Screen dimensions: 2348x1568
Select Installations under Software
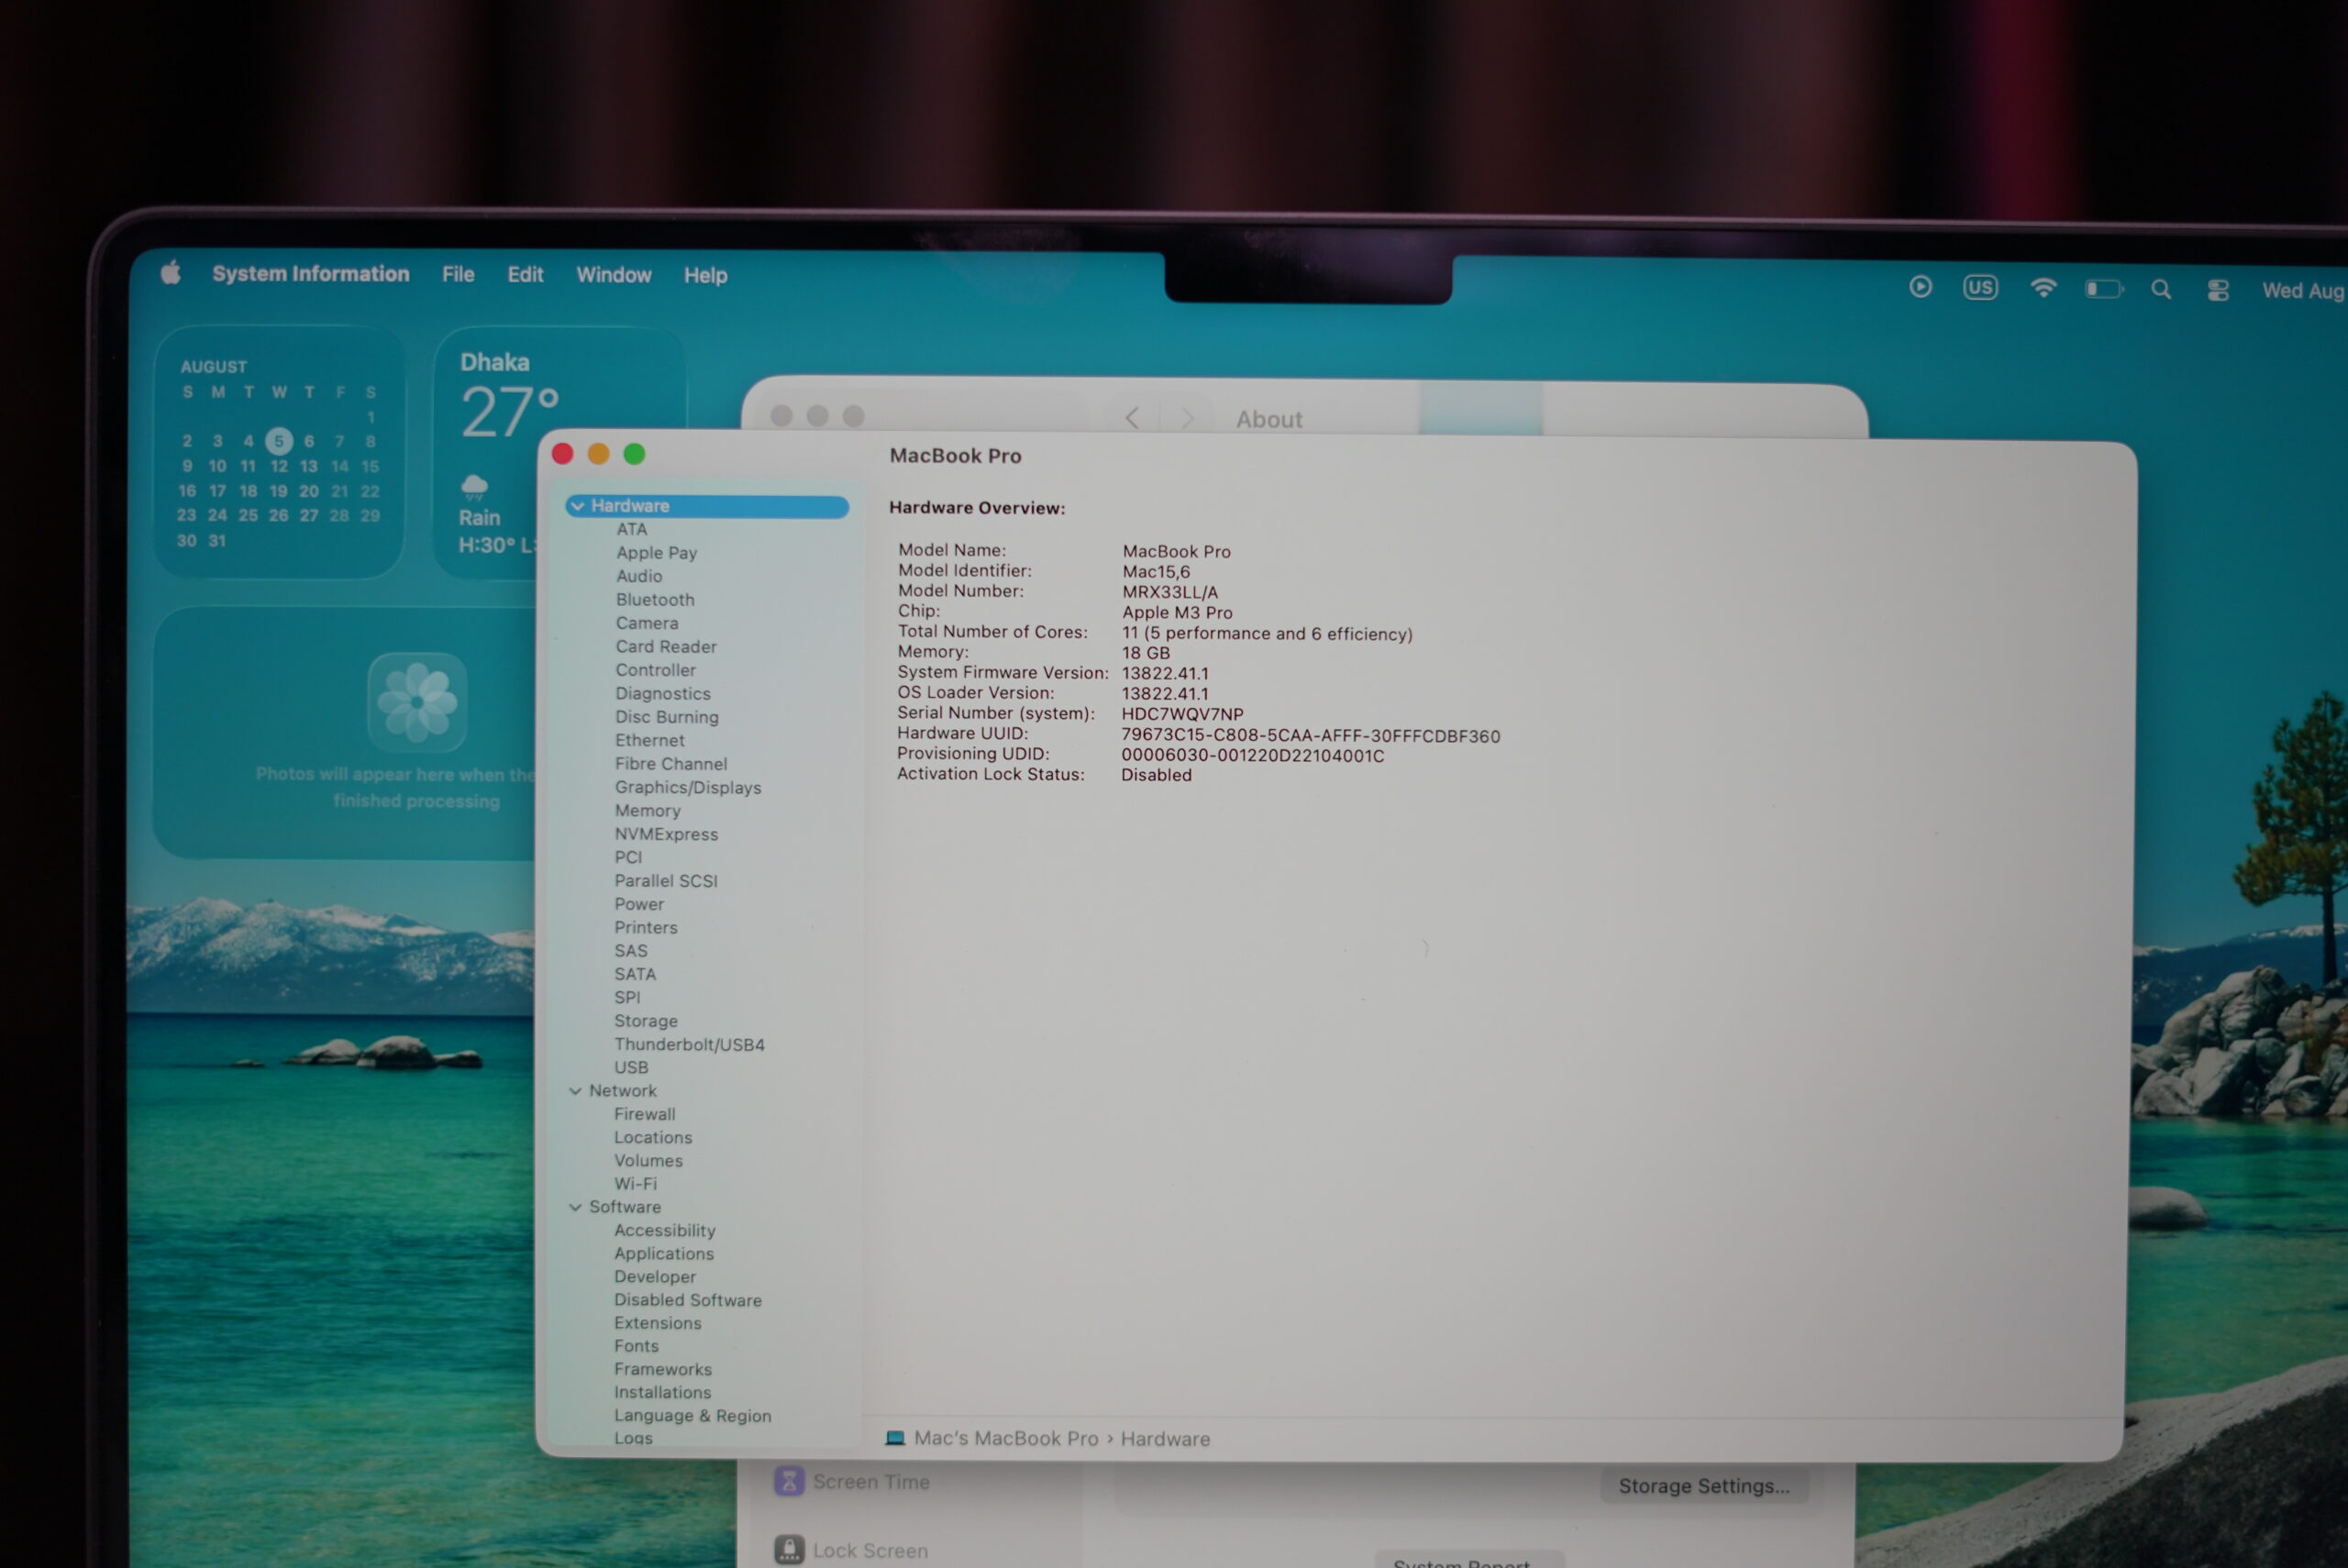tap(663, 1392)
